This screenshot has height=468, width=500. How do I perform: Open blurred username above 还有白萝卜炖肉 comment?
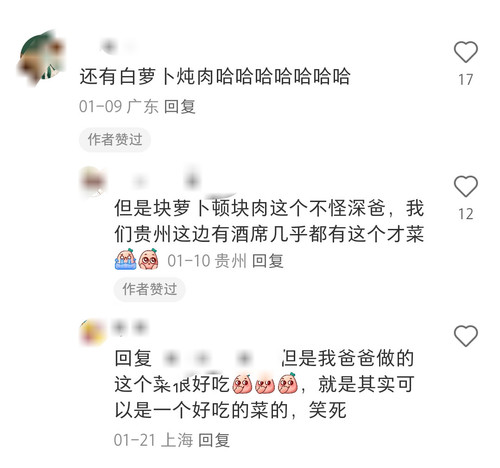(115, 47)
